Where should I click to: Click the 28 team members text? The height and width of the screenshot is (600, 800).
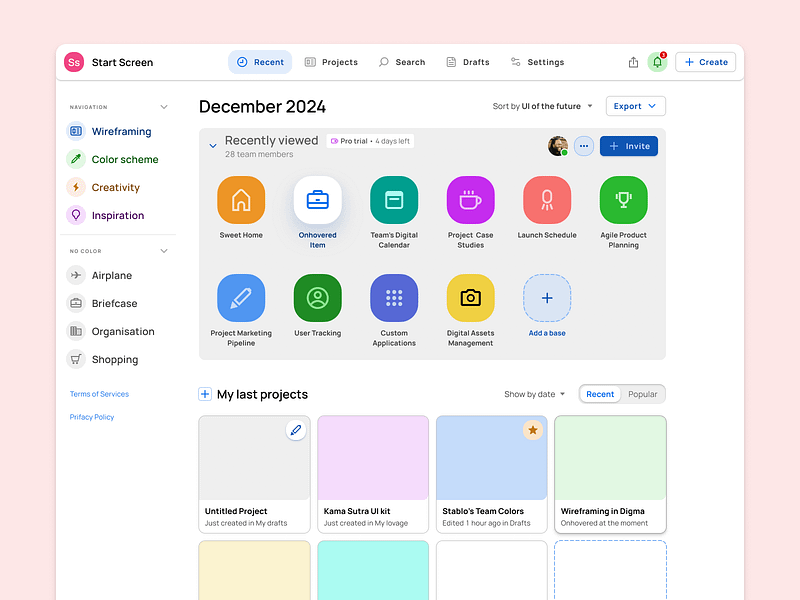pyautogui.click(x=259, y=154)
